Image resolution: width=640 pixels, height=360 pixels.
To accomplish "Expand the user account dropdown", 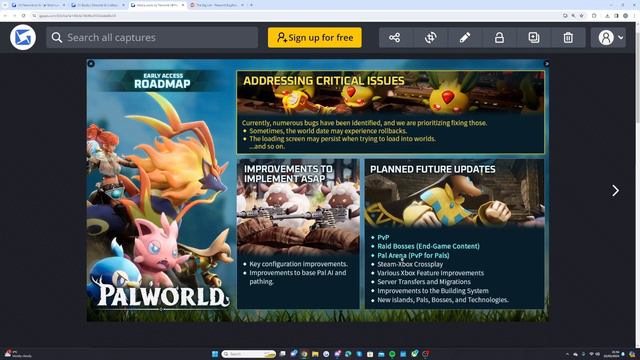I will [608, 38].
